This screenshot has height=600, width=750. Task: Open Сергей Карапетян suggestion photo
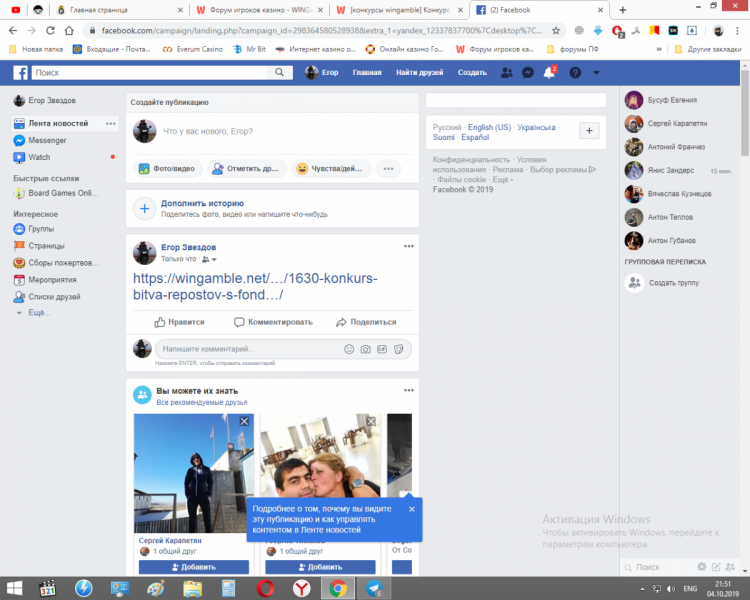[x=194, y=474]
